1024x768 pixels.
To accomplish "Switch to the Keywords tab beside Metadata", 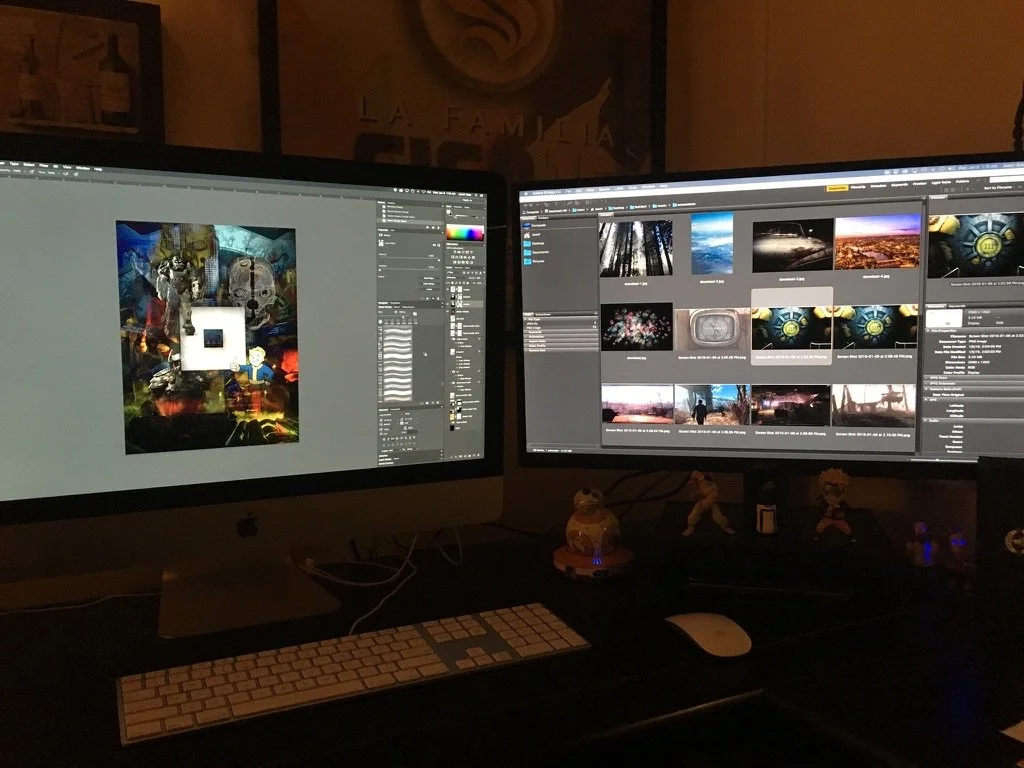I will click(x=957, y=306).
